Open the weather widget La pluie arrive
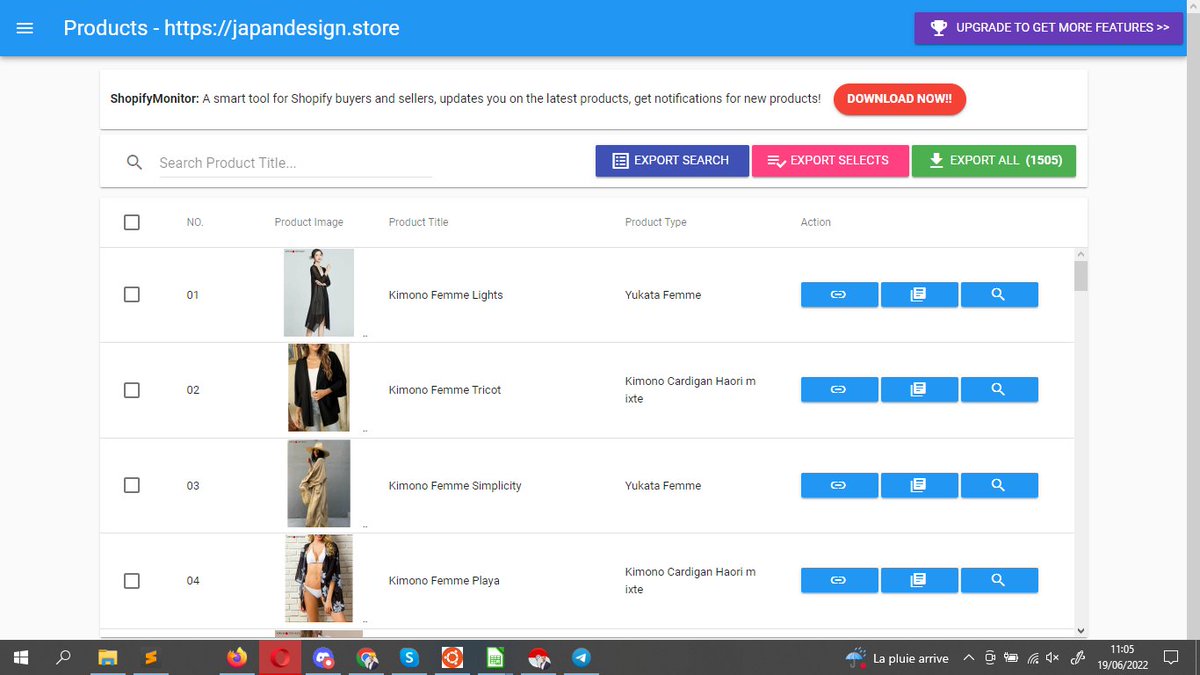1200x675 pixels. [897, 658]
